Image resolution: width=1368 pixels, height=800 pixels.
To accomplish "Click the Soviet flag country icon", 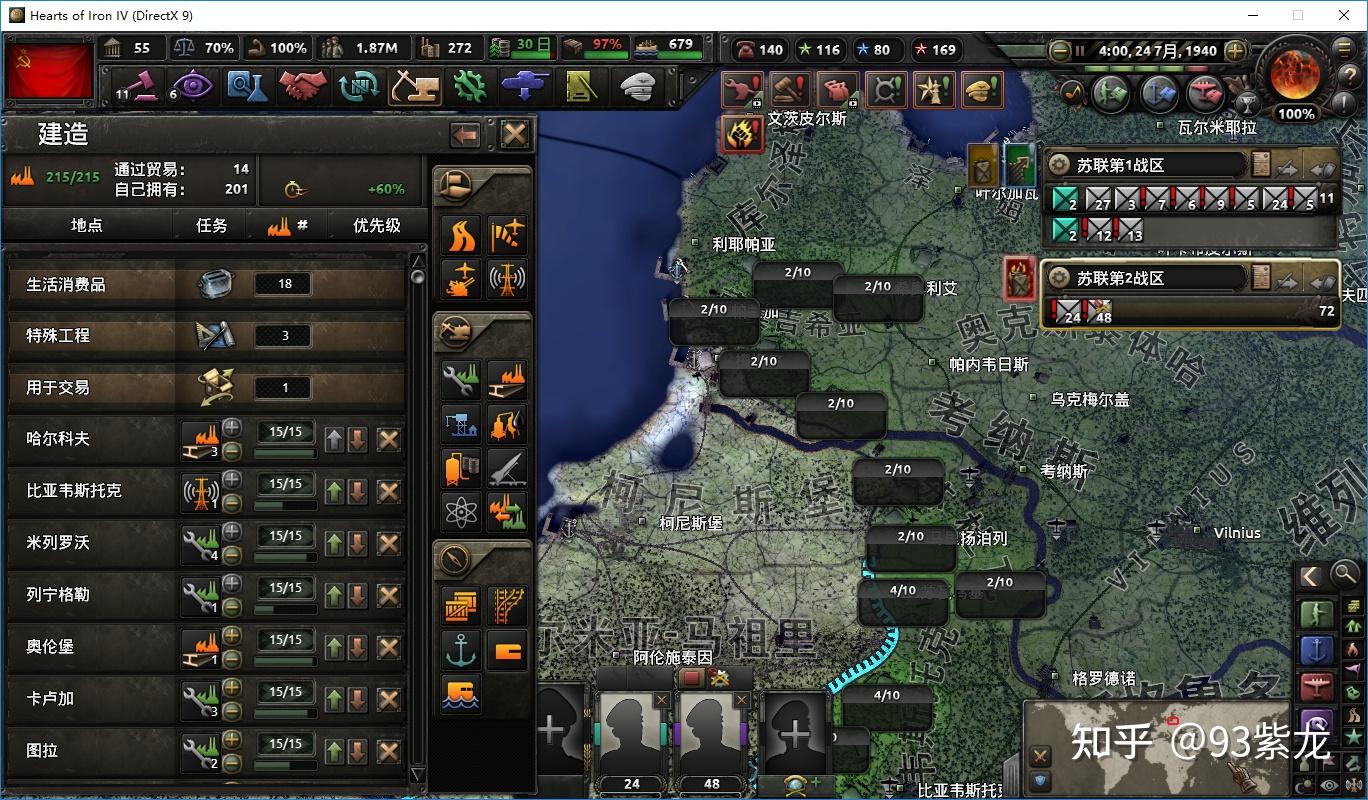I will coord(50,70).
